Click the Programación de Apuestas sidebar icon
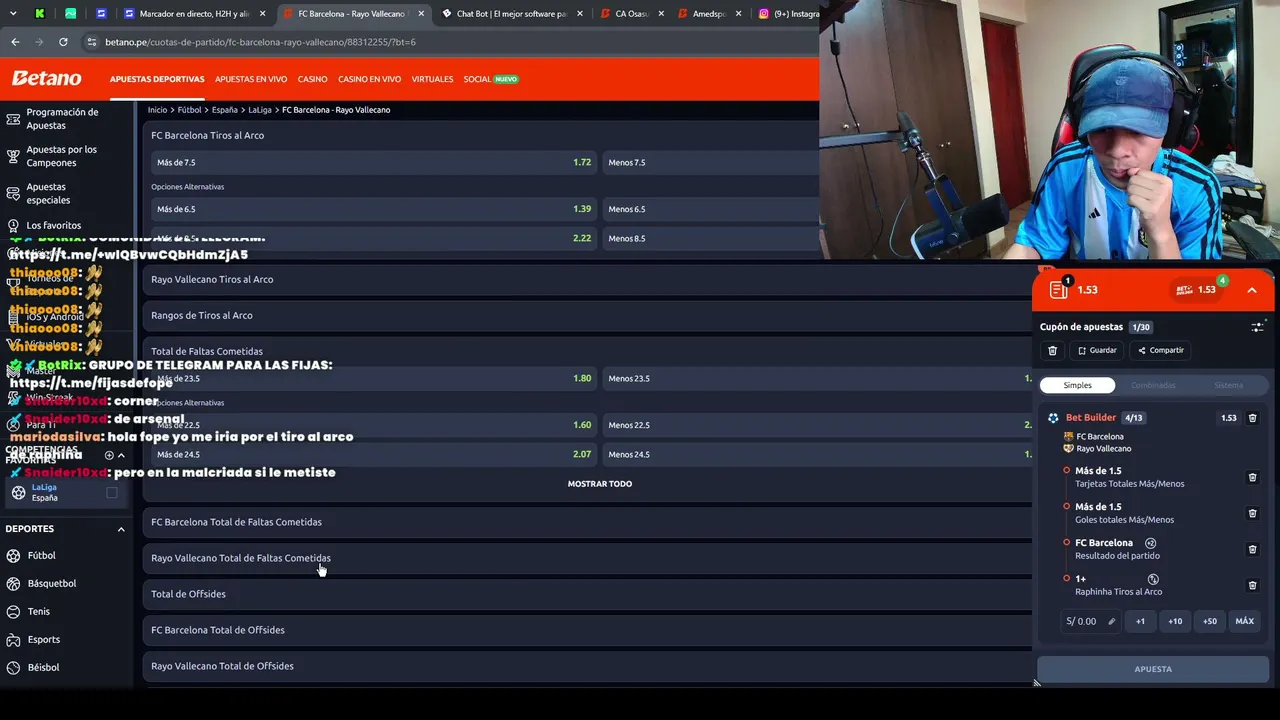1280x720 pixels. point(13,119)
